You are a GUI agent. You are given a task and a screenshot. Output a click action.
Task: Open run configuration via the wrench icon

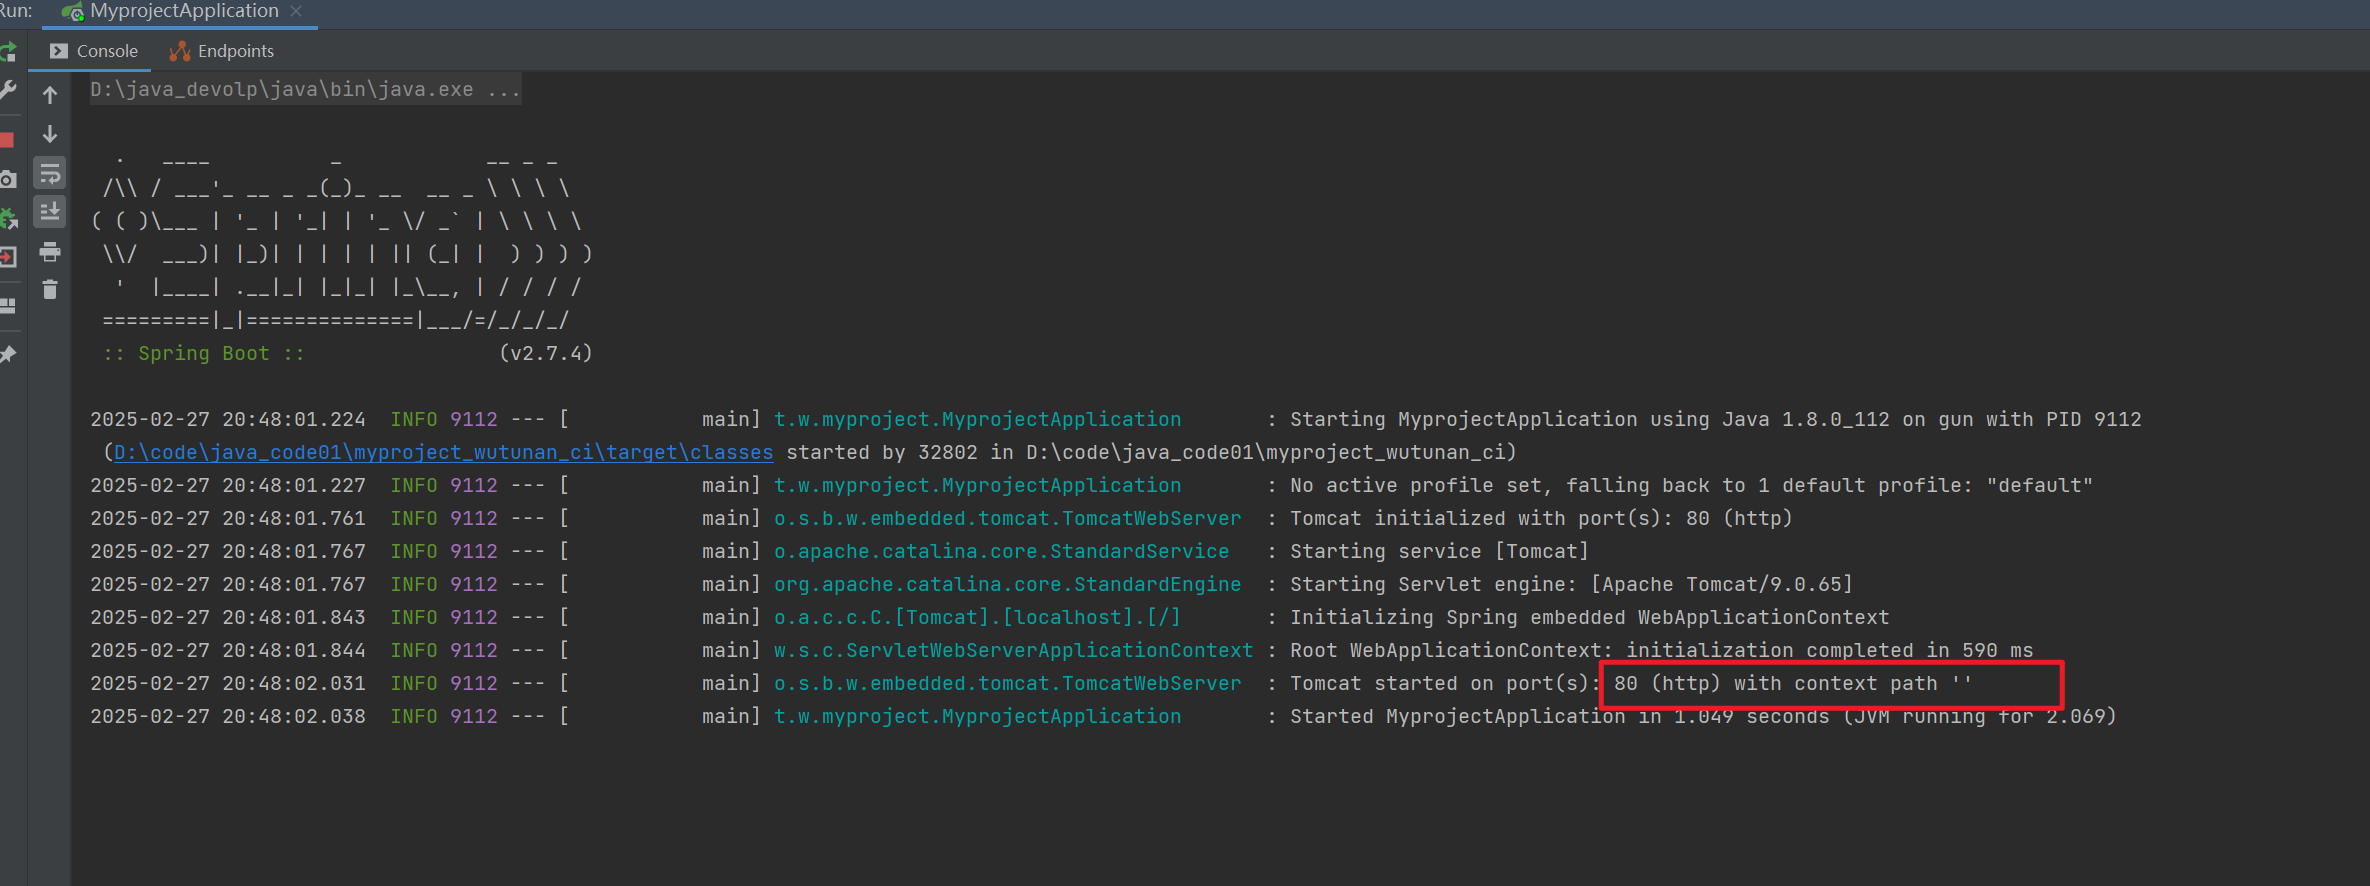(7, 91)
